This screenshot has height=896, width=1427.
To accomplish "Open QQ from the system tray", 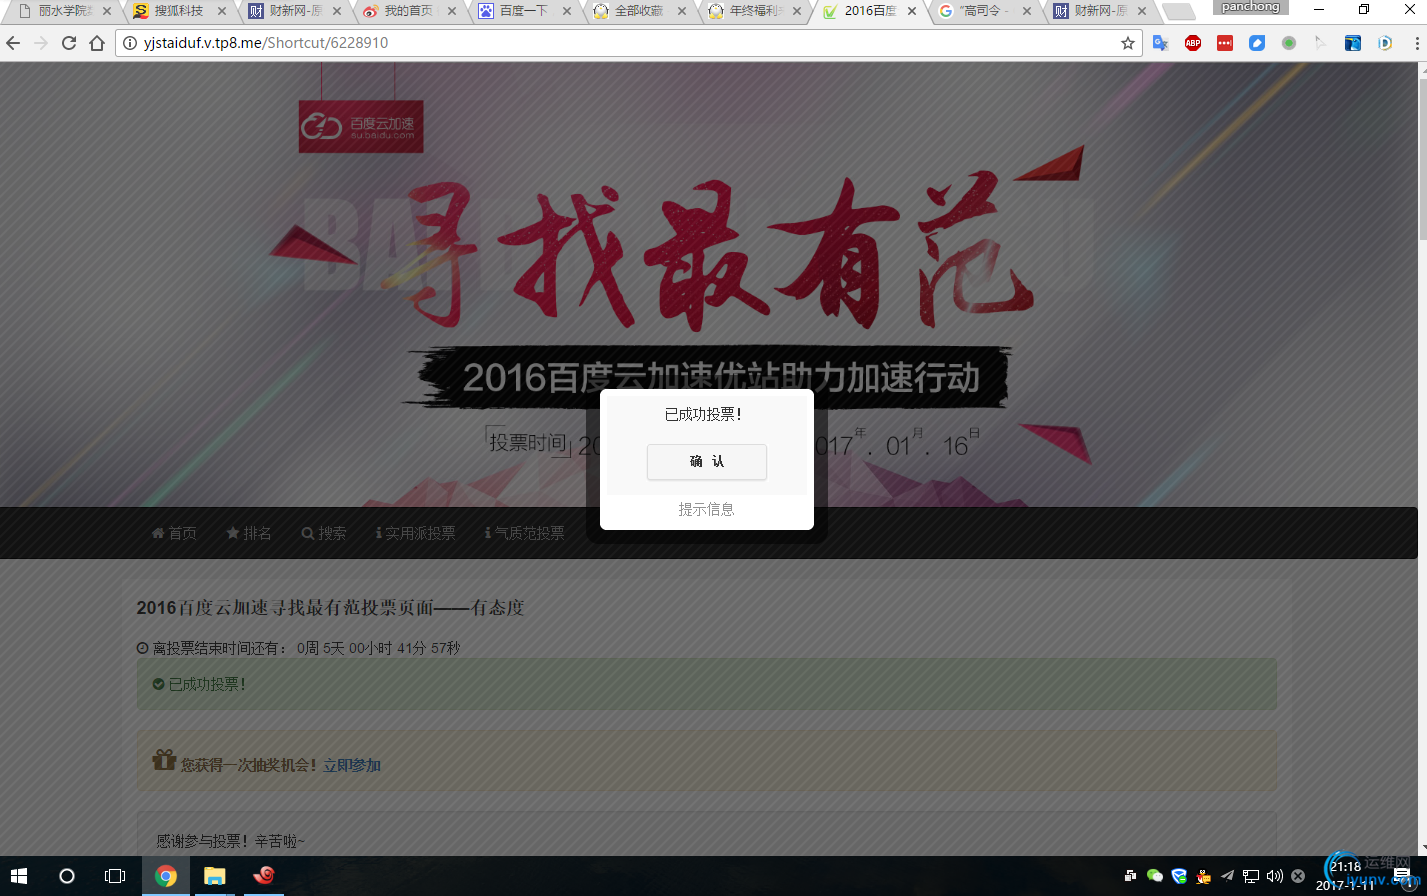I will (x=1202, y=876).
